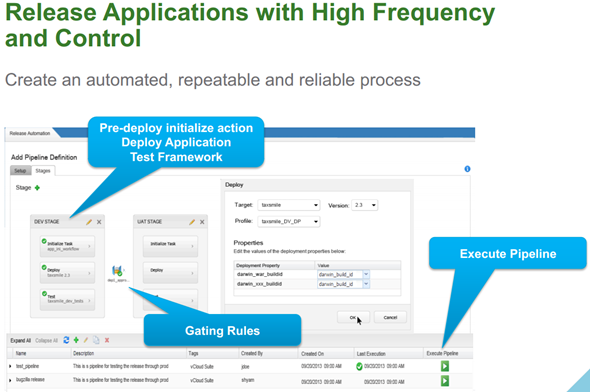The width and height of the screenshot is (590, 392).
Task: Expand the bugzilla release row
Action: click(x=10, y=380)
